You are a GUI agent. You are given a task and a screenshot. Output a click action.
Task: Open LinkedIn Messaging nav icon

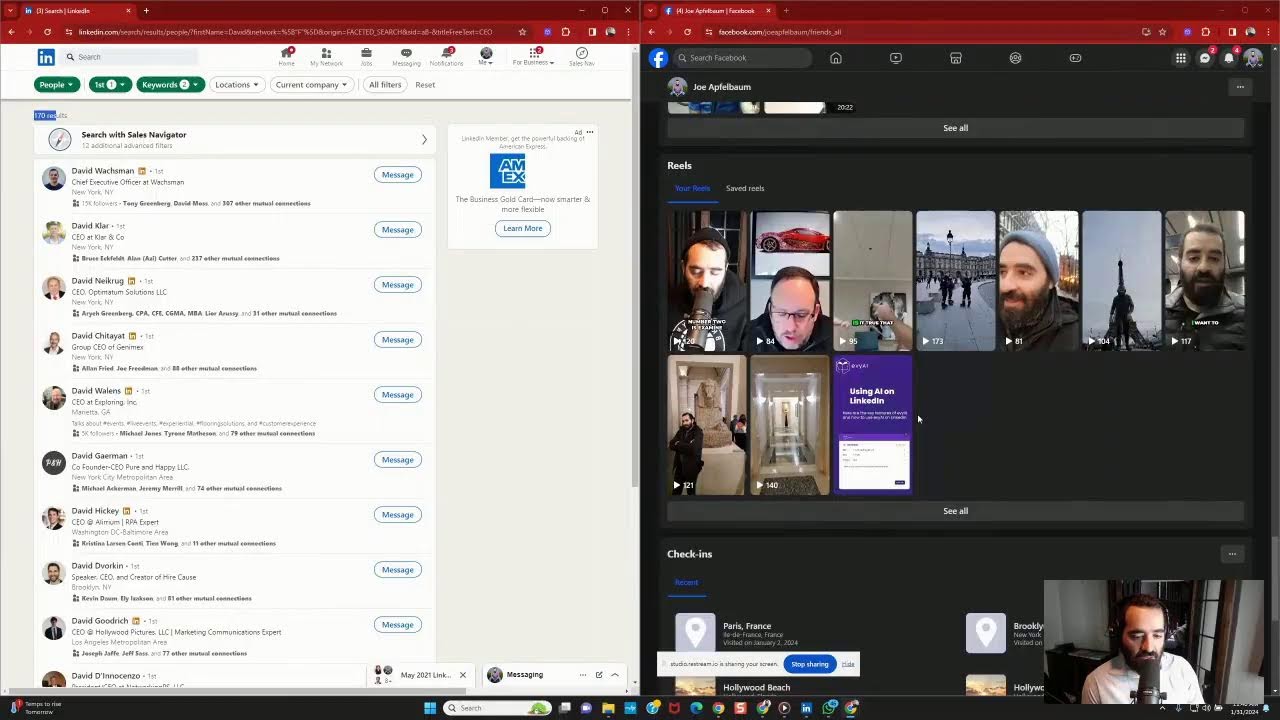(x=406, y=56)
